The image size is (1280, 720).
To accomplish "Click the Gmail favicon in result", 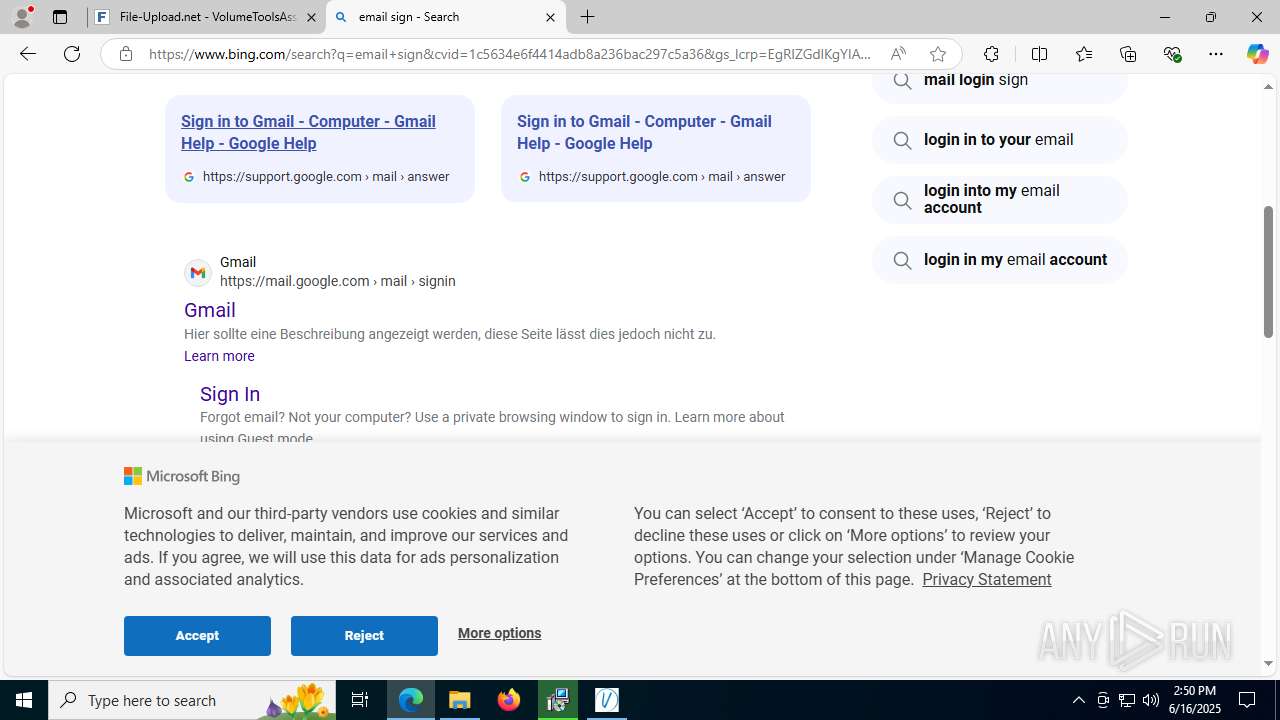I will point(198,272).
